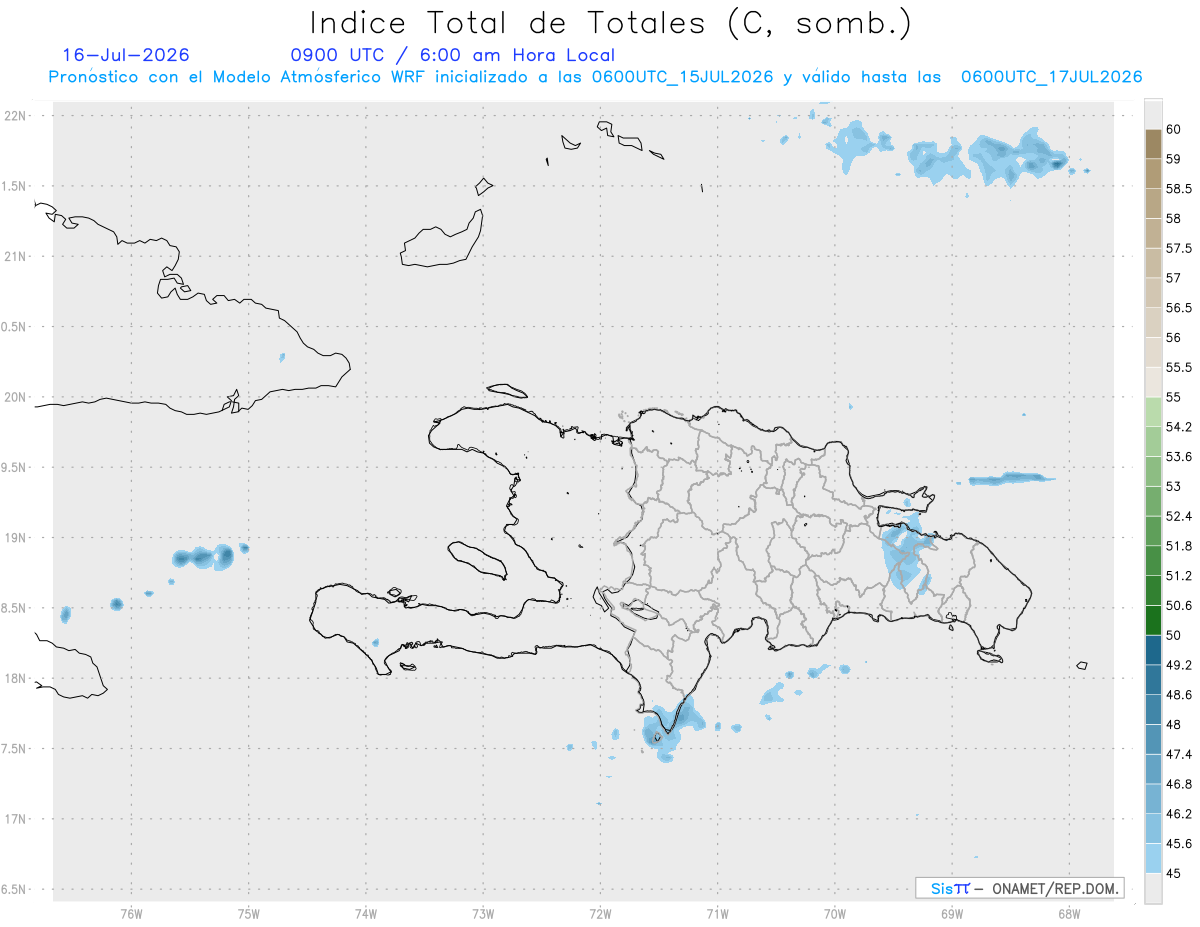Click the legend value "58.5"

[x=1178, y=189]
